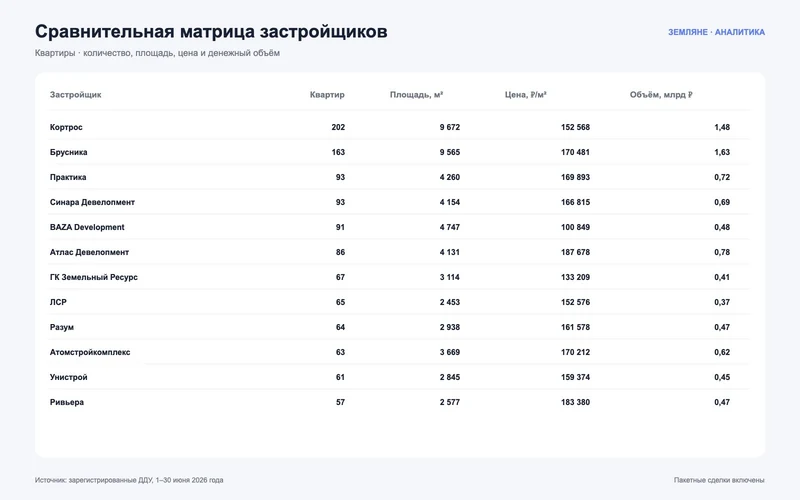Click the 'Площадь, м²' column header
The height and width of the screenshot is (500, 800).
point(416,94)
